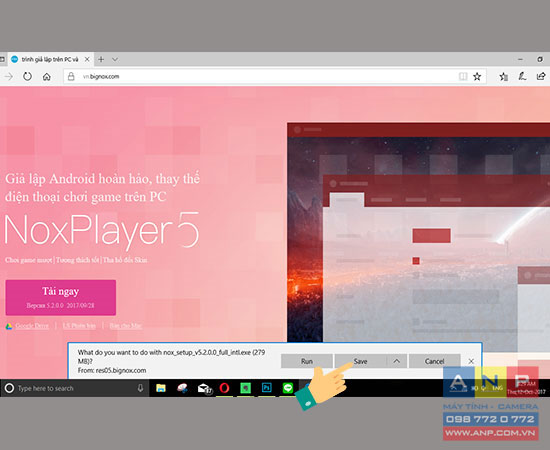Show tab previews chevron

115,59
